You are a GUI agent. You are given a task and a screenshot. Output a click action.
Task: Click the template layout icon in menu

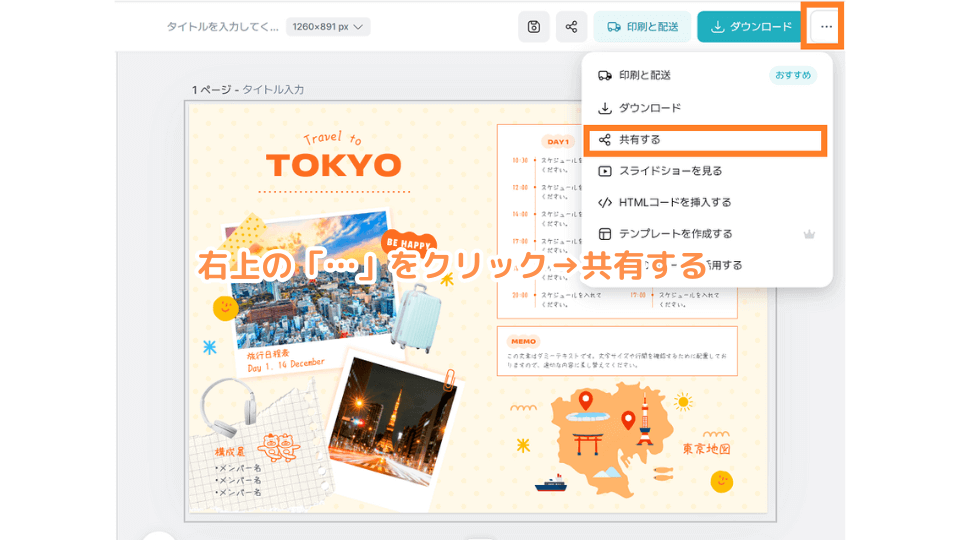(x=605, y=234)
